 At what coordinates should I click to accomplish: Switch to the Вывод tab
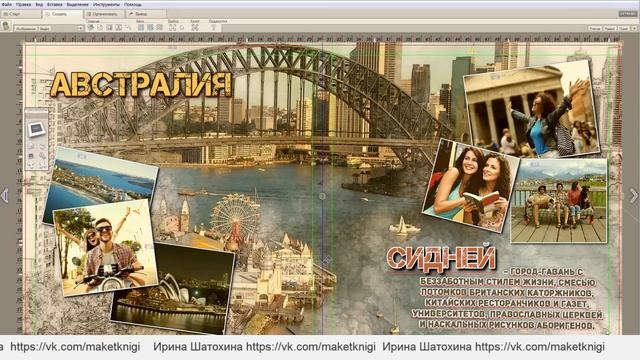(146, 14)
